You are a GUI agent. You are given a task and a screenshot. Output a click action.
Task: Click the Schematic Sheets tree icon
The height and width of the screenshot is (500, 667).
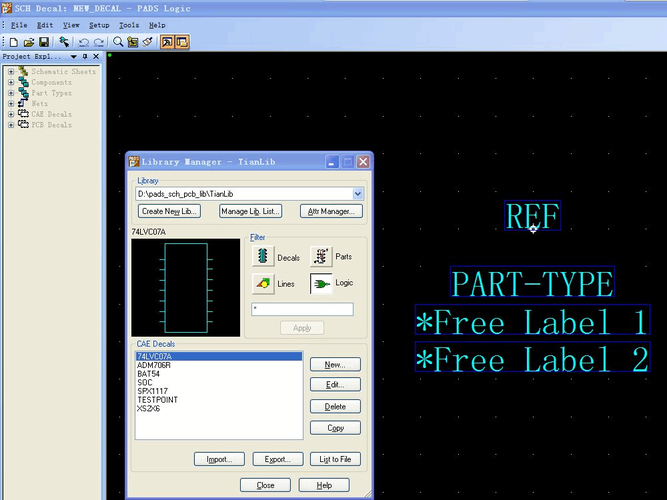click(23, 71)
